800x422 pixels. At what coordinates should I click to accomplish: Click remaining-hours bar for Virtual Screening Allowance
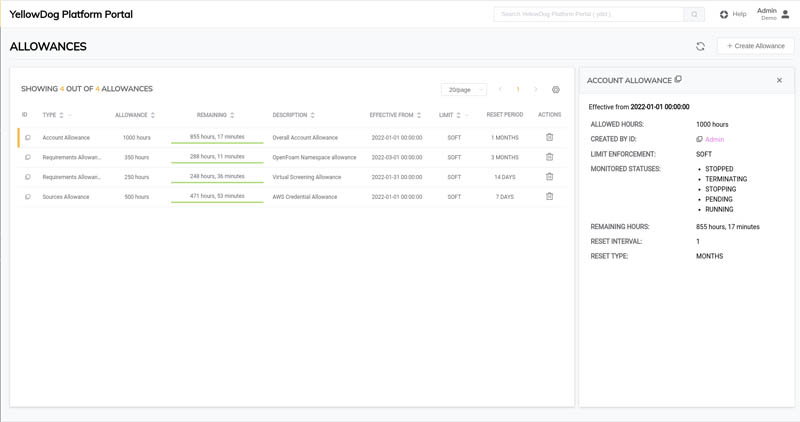coord(217,177)
